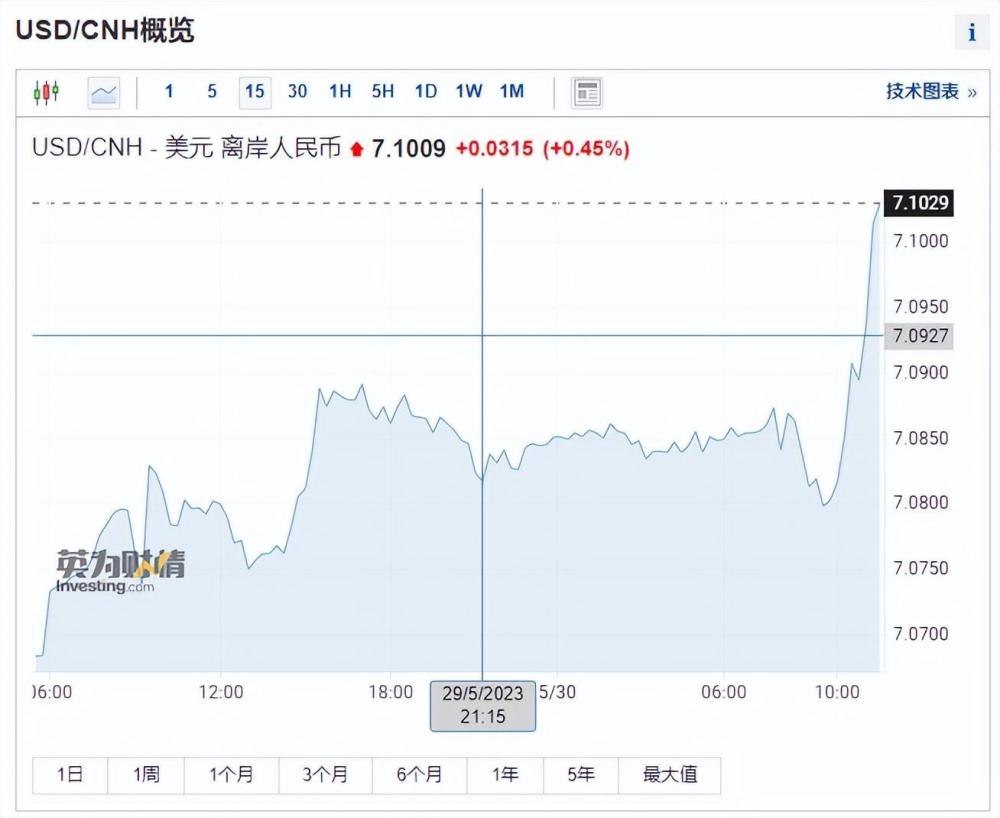1000x818 pixels.
Task: Choose the 1W interval option
Action: click(x=469, y=92)
